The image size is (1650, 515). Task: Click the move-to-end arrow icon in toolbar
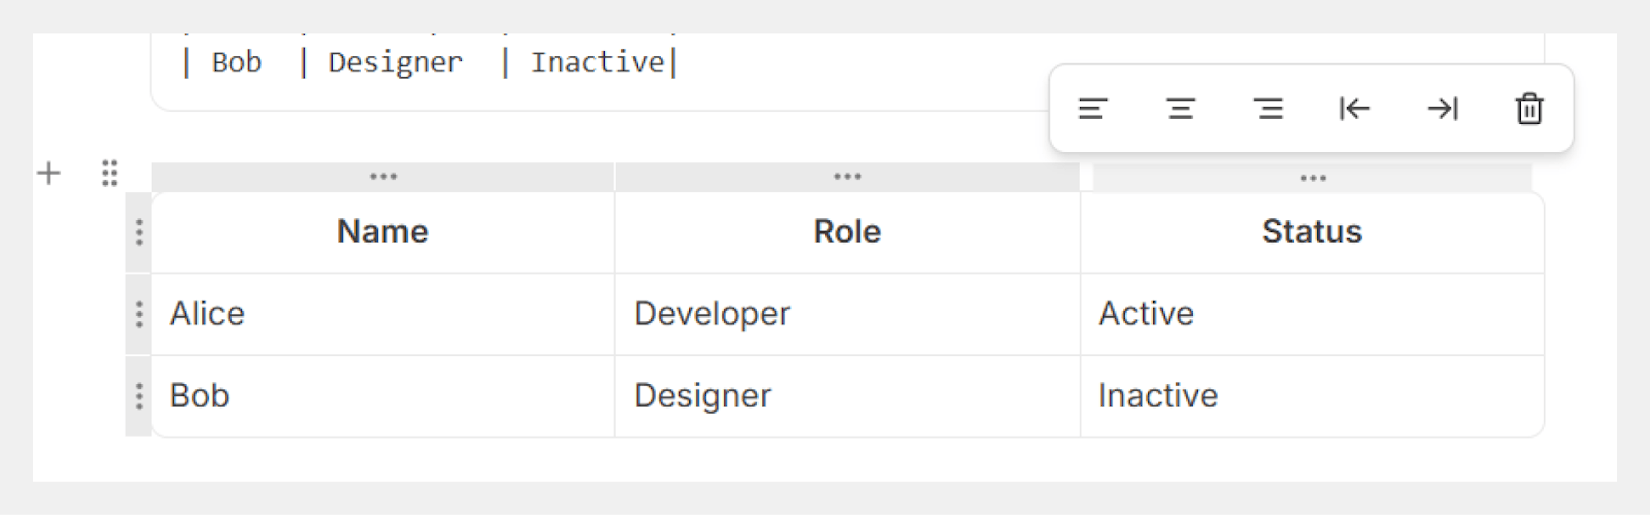(1442, 109)
